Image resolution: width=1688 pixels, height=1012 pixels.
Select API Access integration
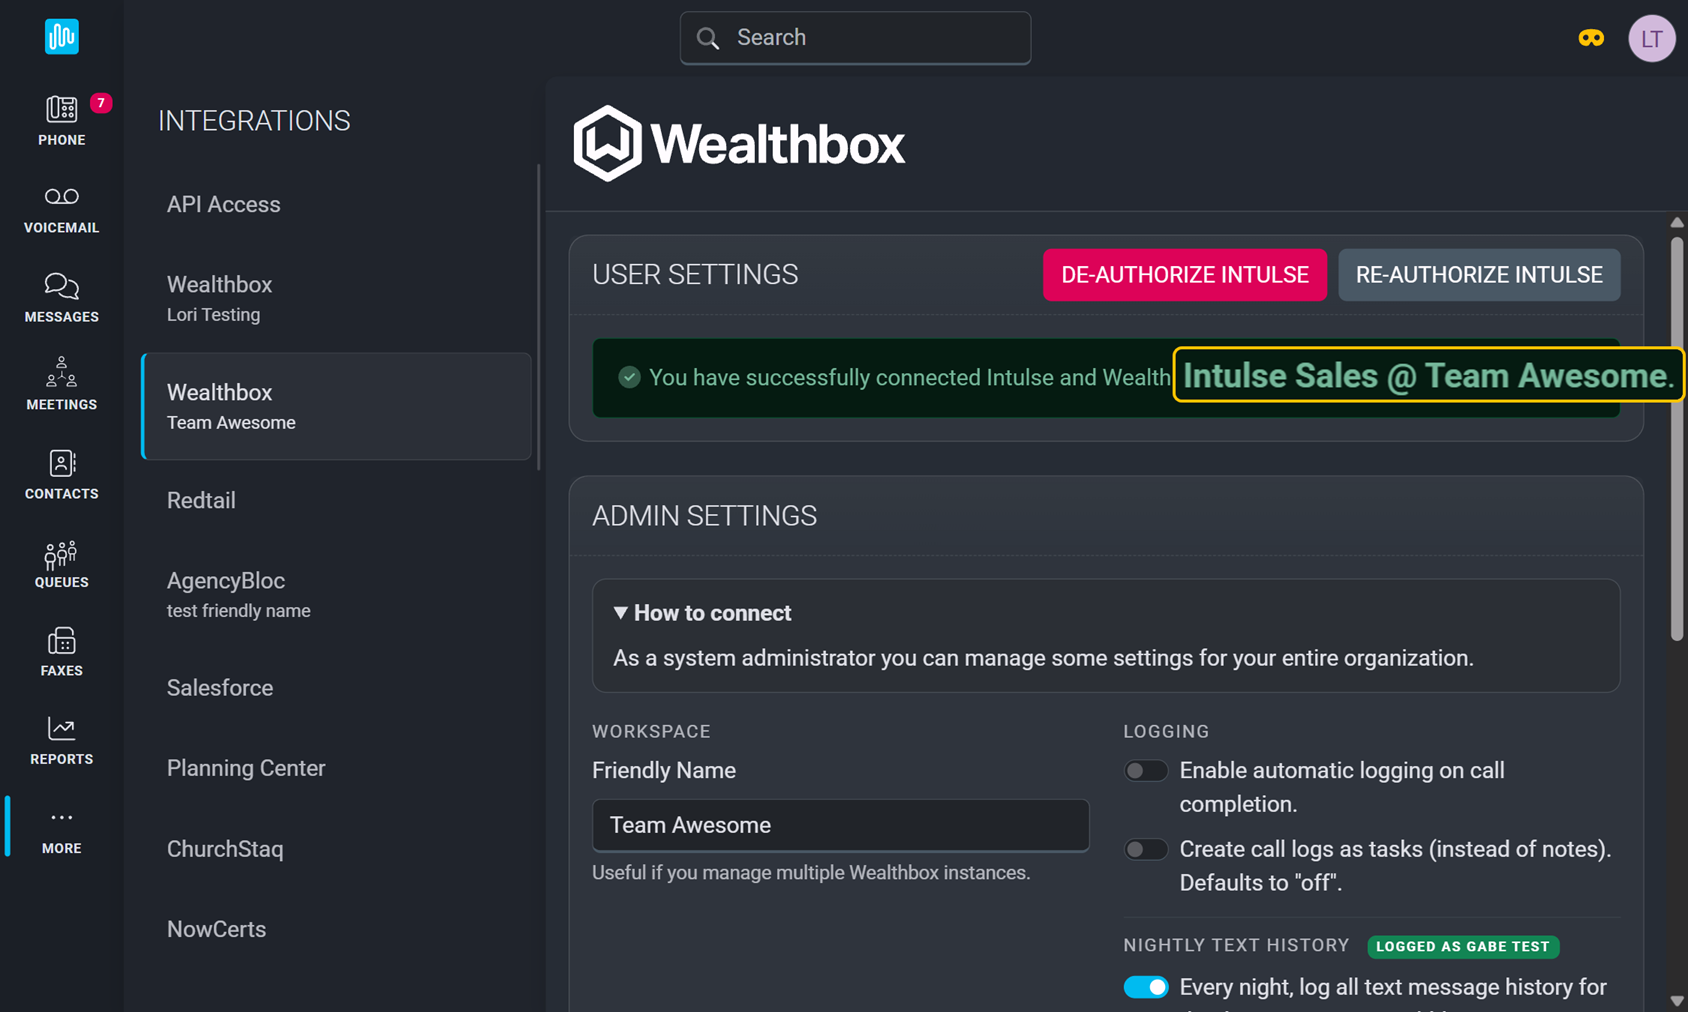click(x=336, y=204)
